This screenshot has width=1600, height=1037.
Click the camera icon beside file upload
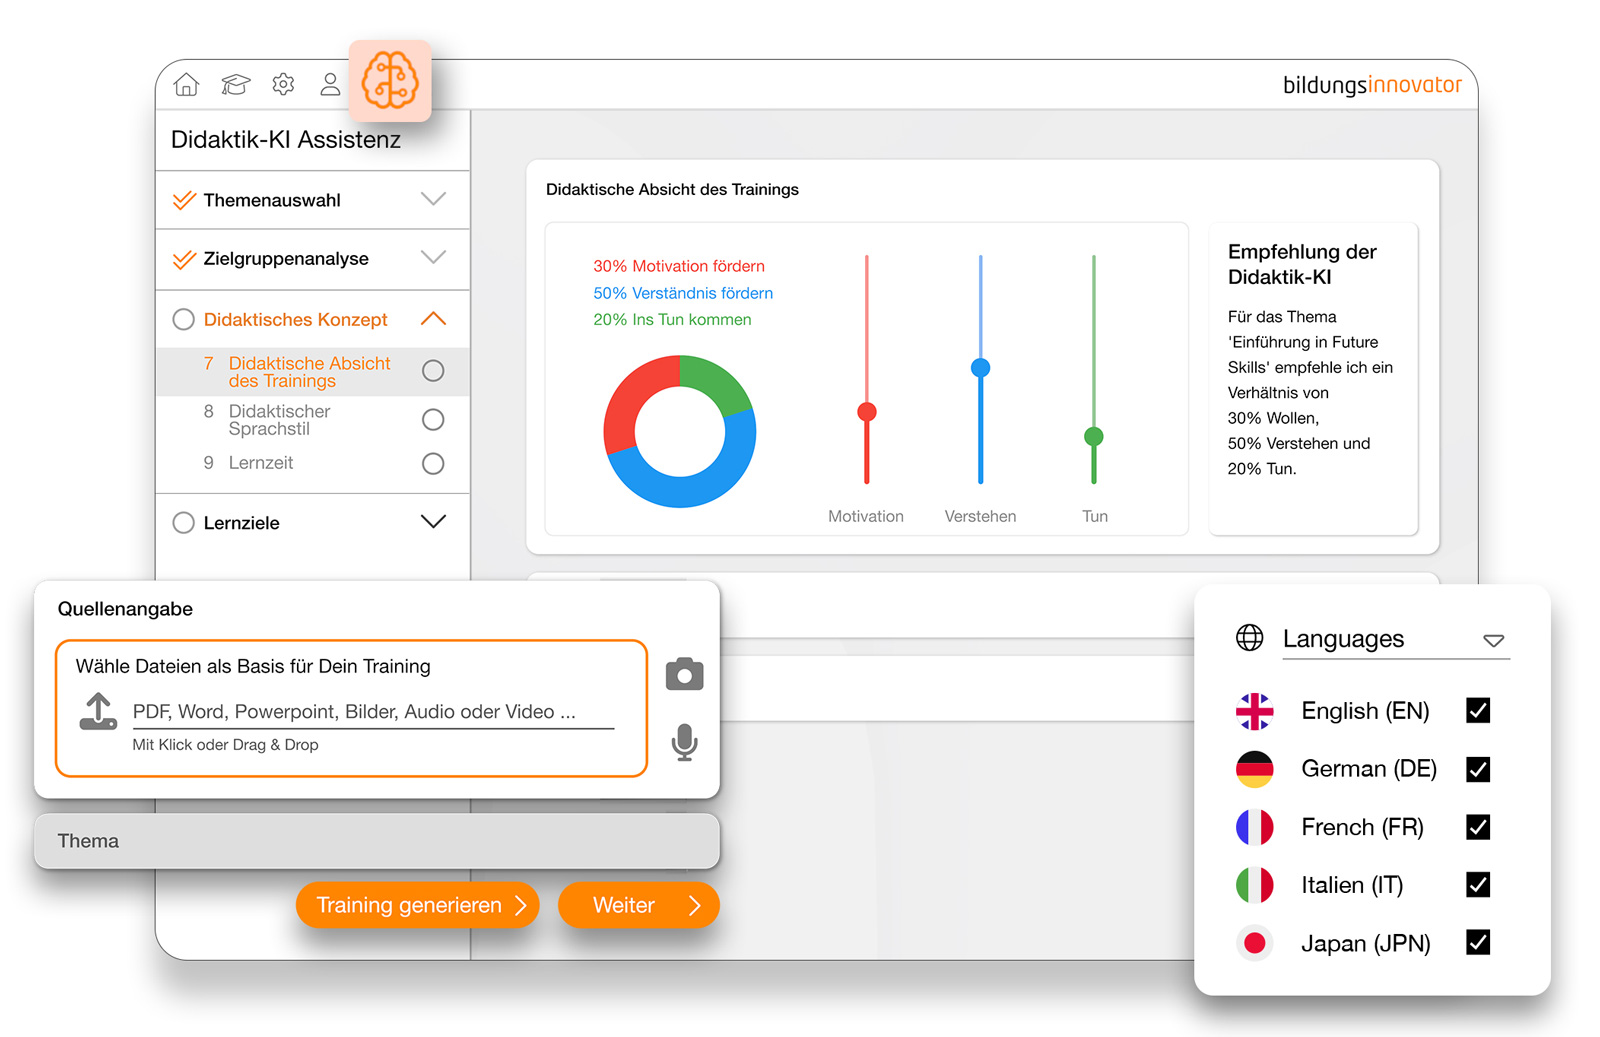pyautogui.click(x=684, y=675)
